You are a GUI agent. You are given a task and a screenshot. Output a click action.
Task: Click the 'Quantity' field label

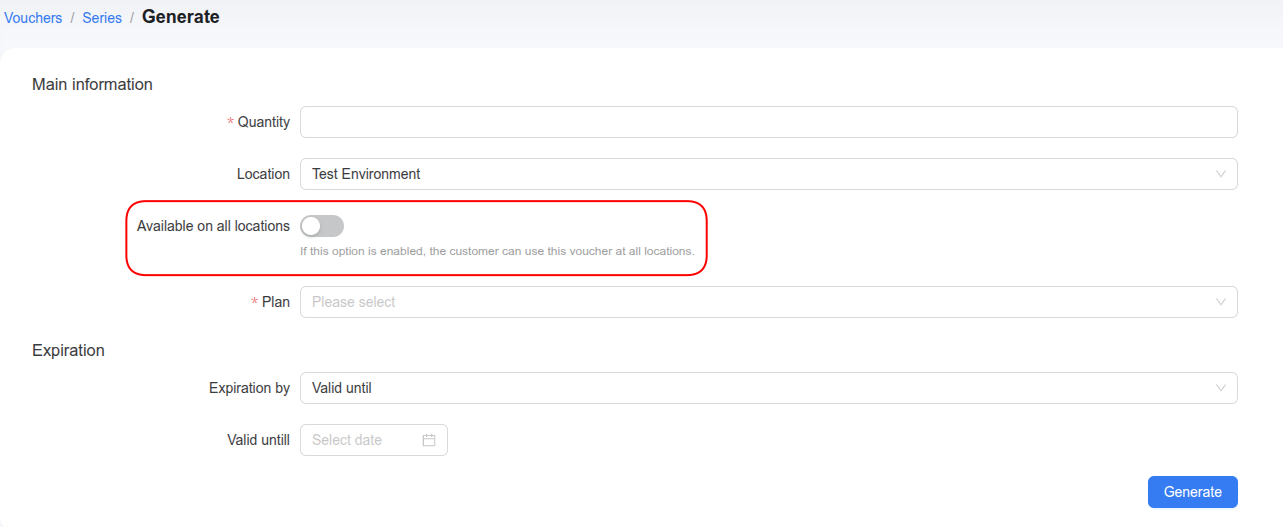tap(264, 122)
